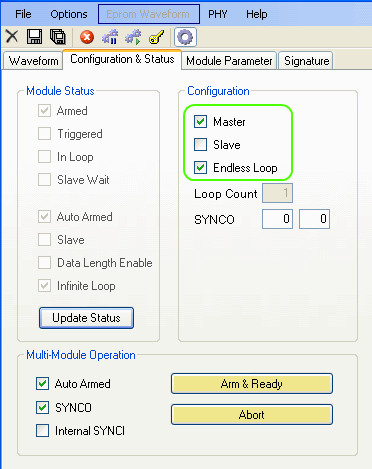Click the Data Length Enable checkbox
Screen dimensions: 372x469
coord(44,263)
